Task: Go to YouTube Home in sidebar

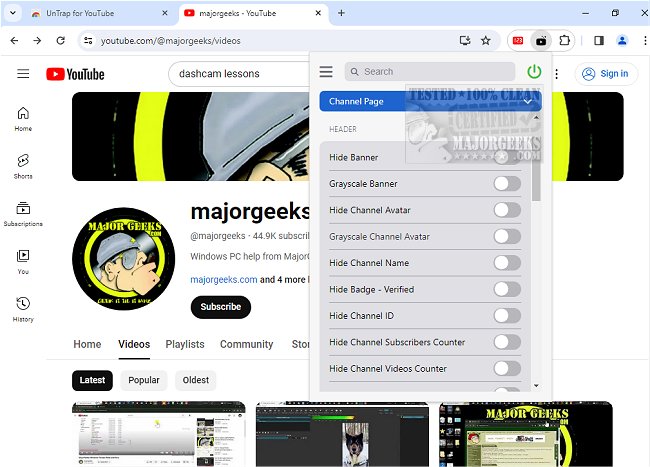Action: click(23, 119)
